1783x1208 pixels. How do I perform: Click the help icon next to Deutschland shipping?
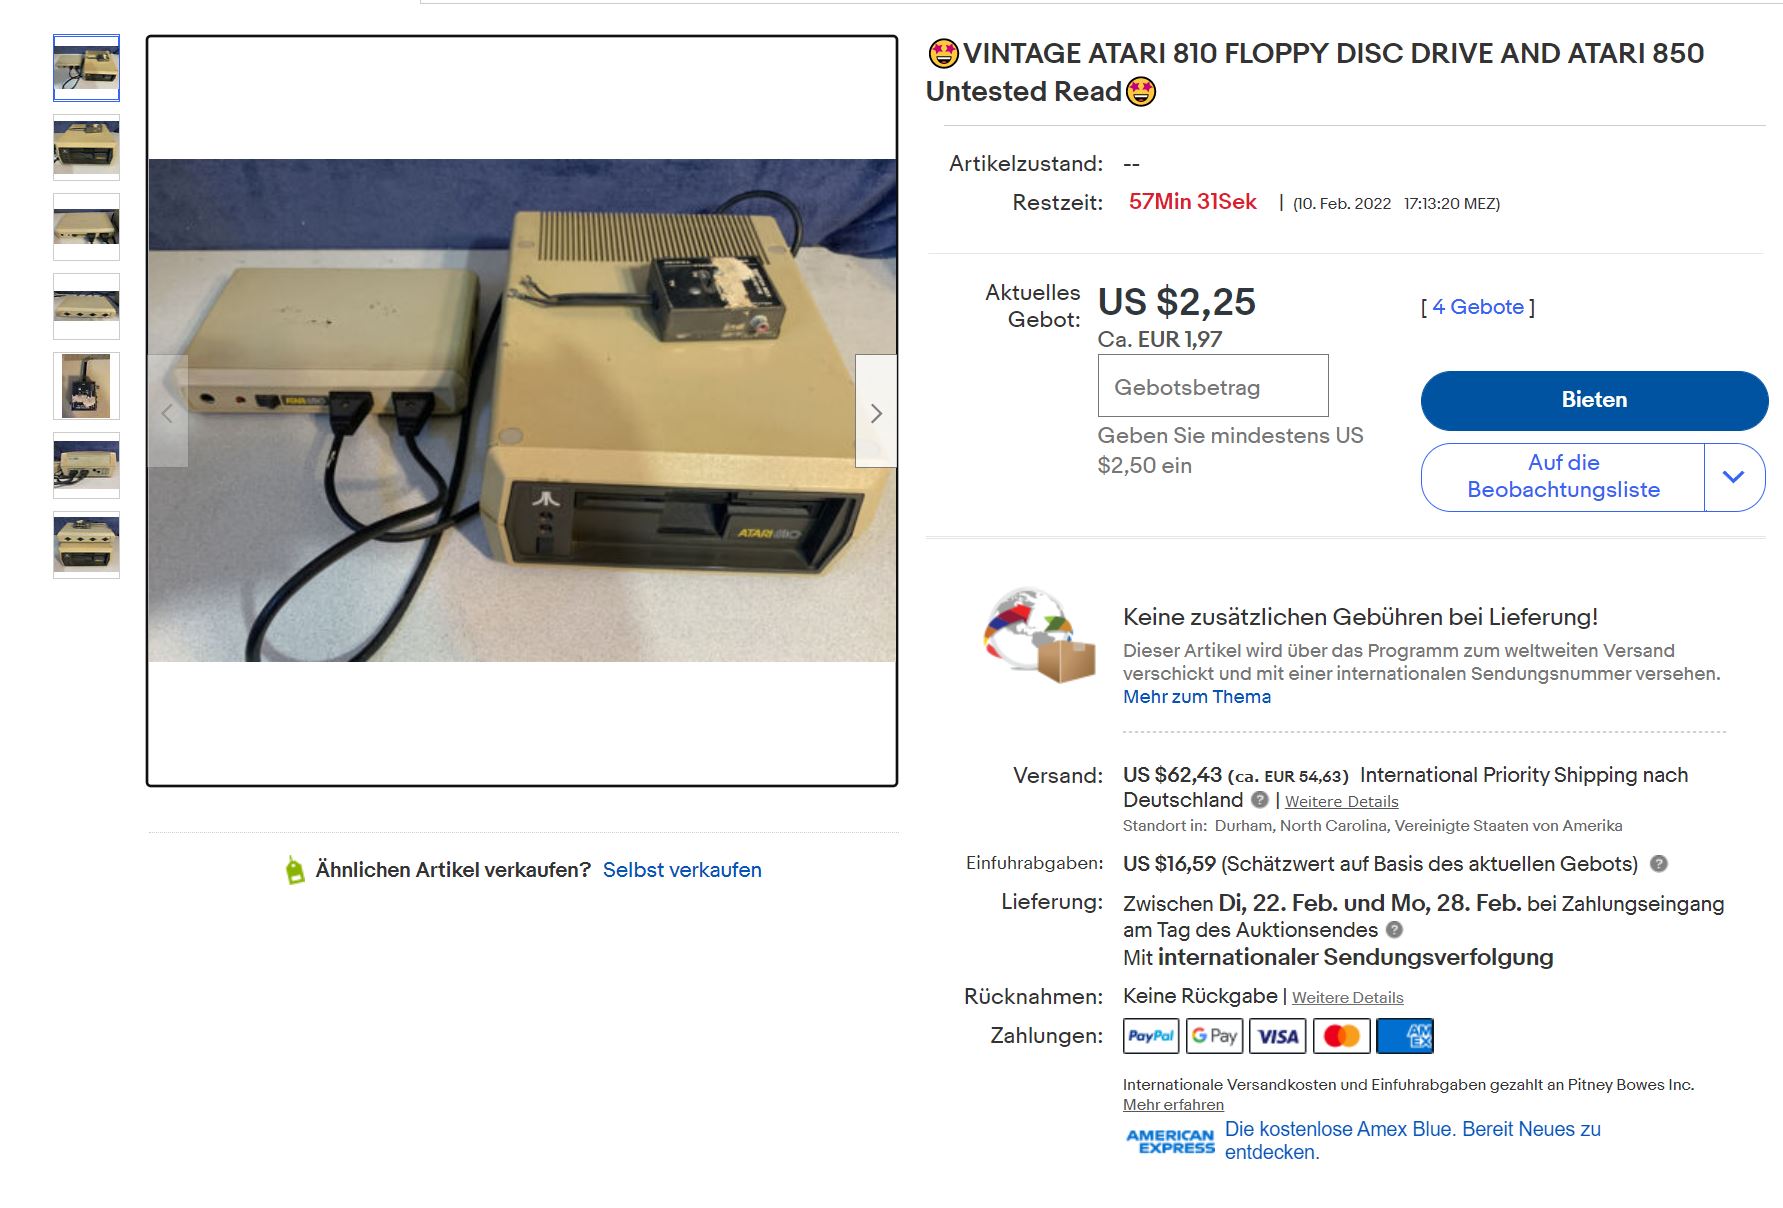tap(1260, 800)
